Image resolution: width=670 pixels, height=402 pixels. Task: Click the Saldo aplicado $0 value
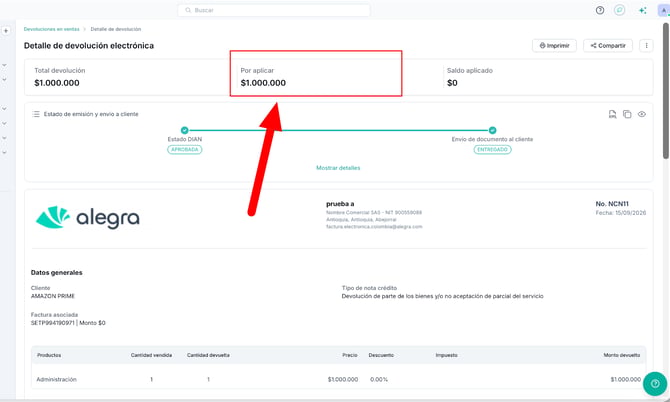tap(452, 83)
